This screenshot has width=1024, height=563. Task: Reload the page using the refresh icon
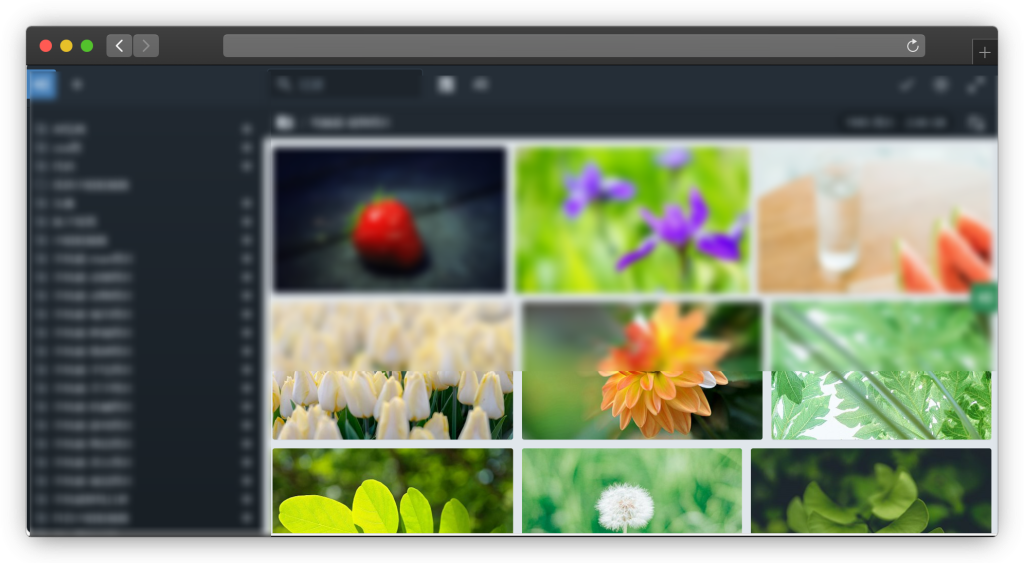tap(912, 46)
